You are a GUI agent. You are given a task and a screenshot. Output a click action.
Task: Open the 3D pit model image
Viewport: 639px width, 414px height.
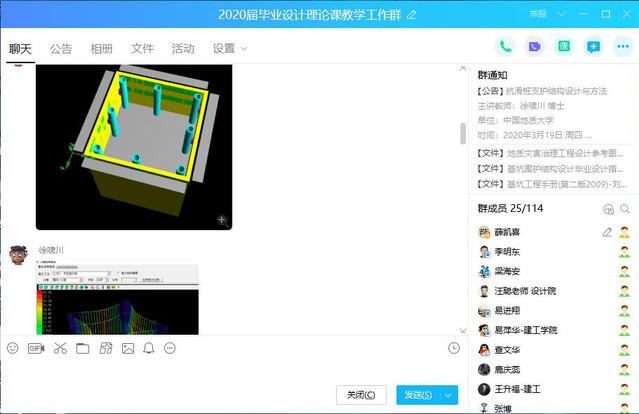[134, 147]
